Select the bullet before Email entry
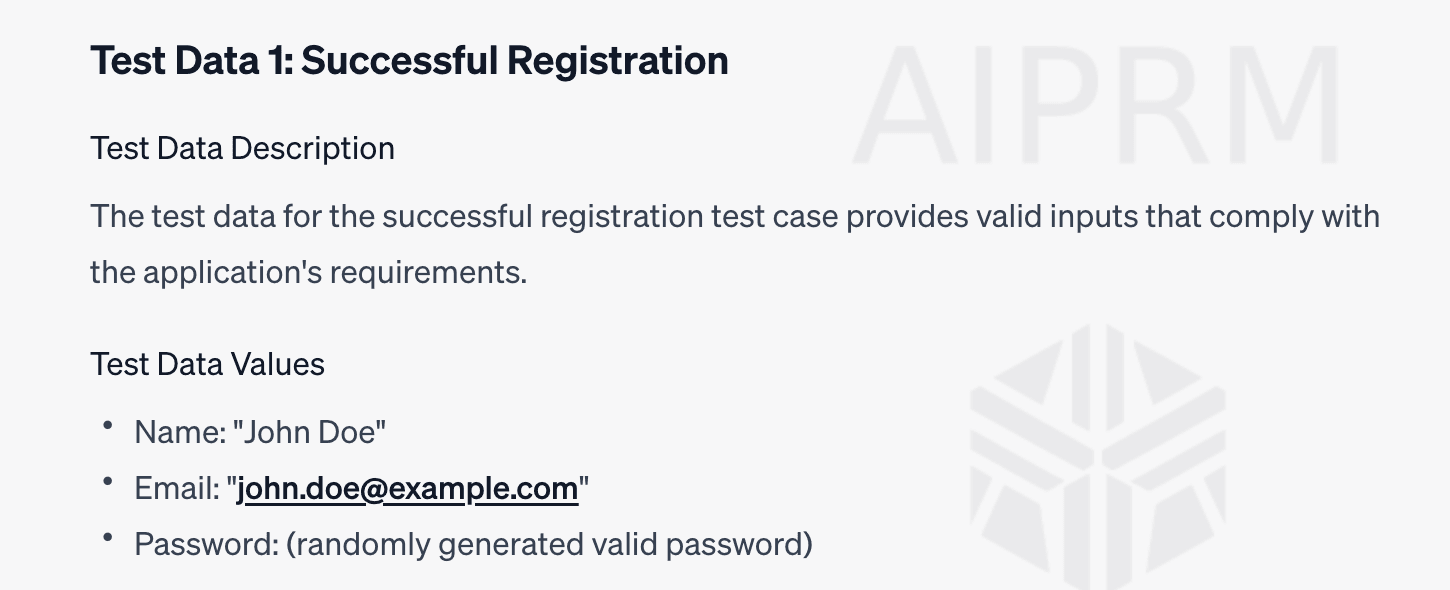This screenshot has width=1450, height=590. click(107, 482)
